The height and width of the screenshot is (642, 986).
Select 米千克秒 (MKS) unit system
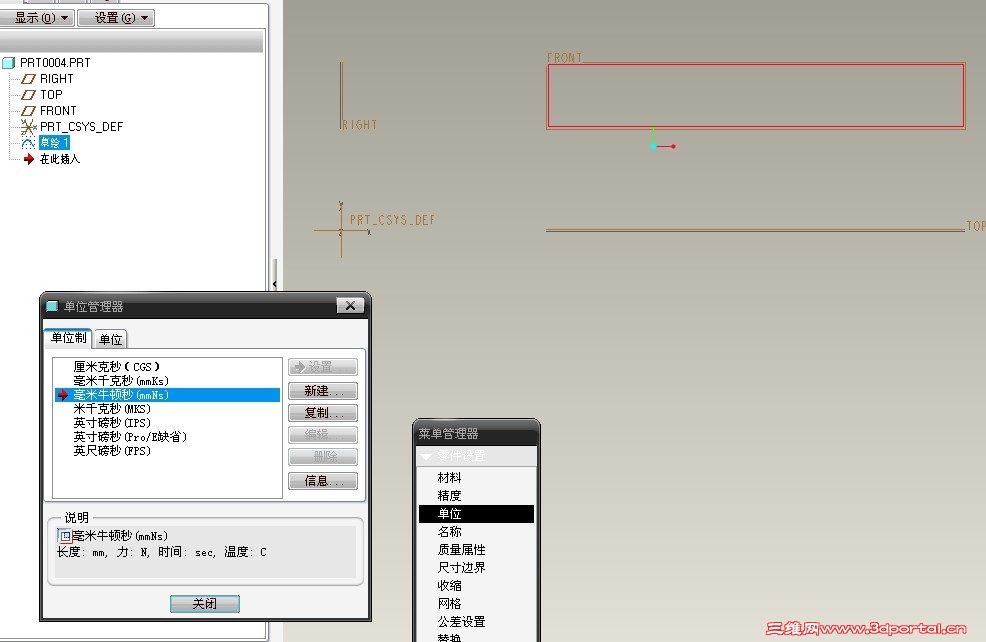click(x=112, y=409)
